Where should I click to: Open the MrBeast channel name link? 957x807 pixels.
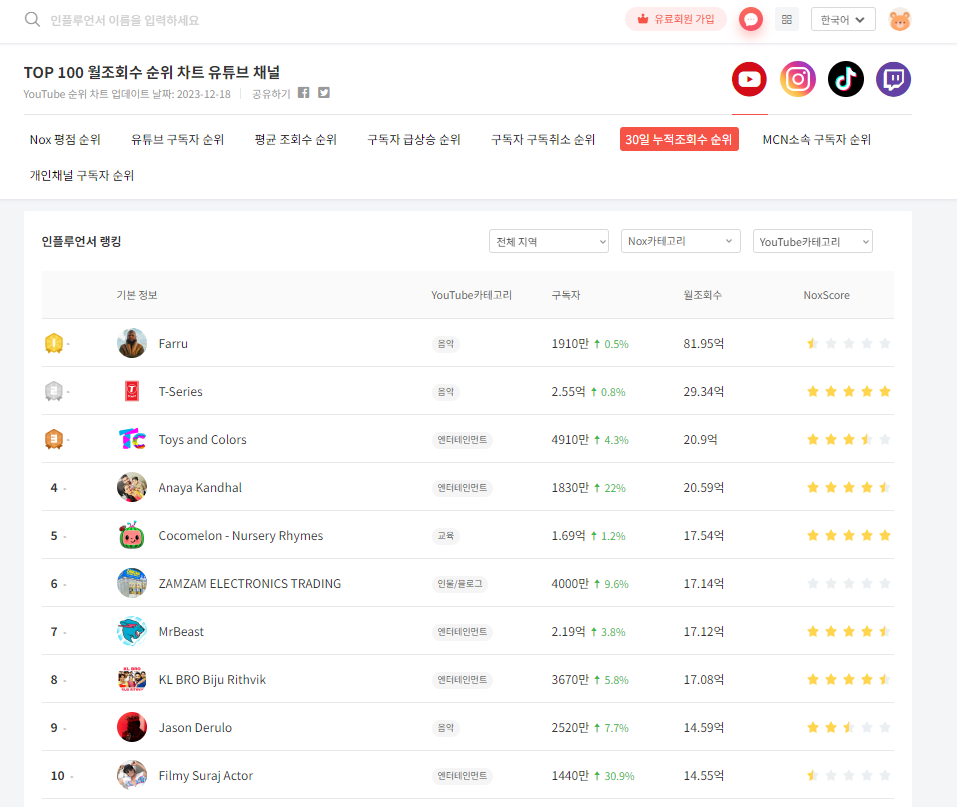[x=181, y=632]
